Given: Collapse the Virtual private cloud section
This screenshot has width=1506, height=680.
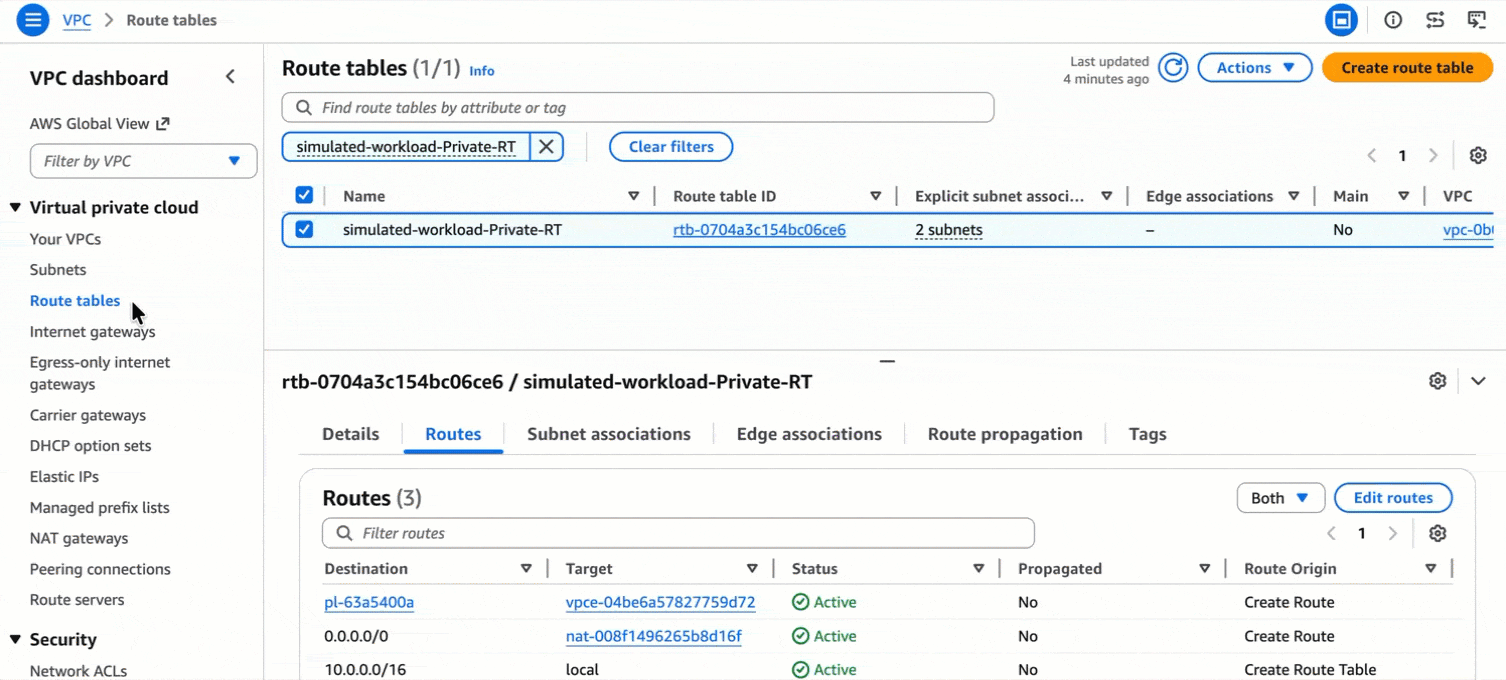Looking at the screenshot, I should click(x=15, y=207).
